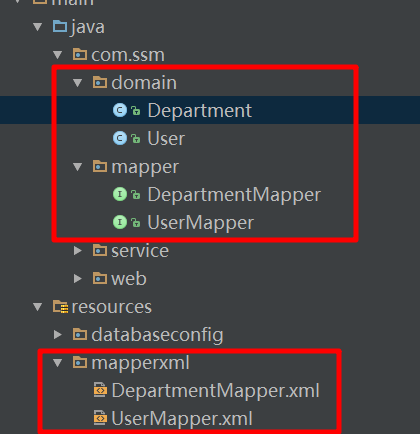Click the UserMapper interface icon
Image resolution: width=420 pixels, height=434 pixels.
120,222
